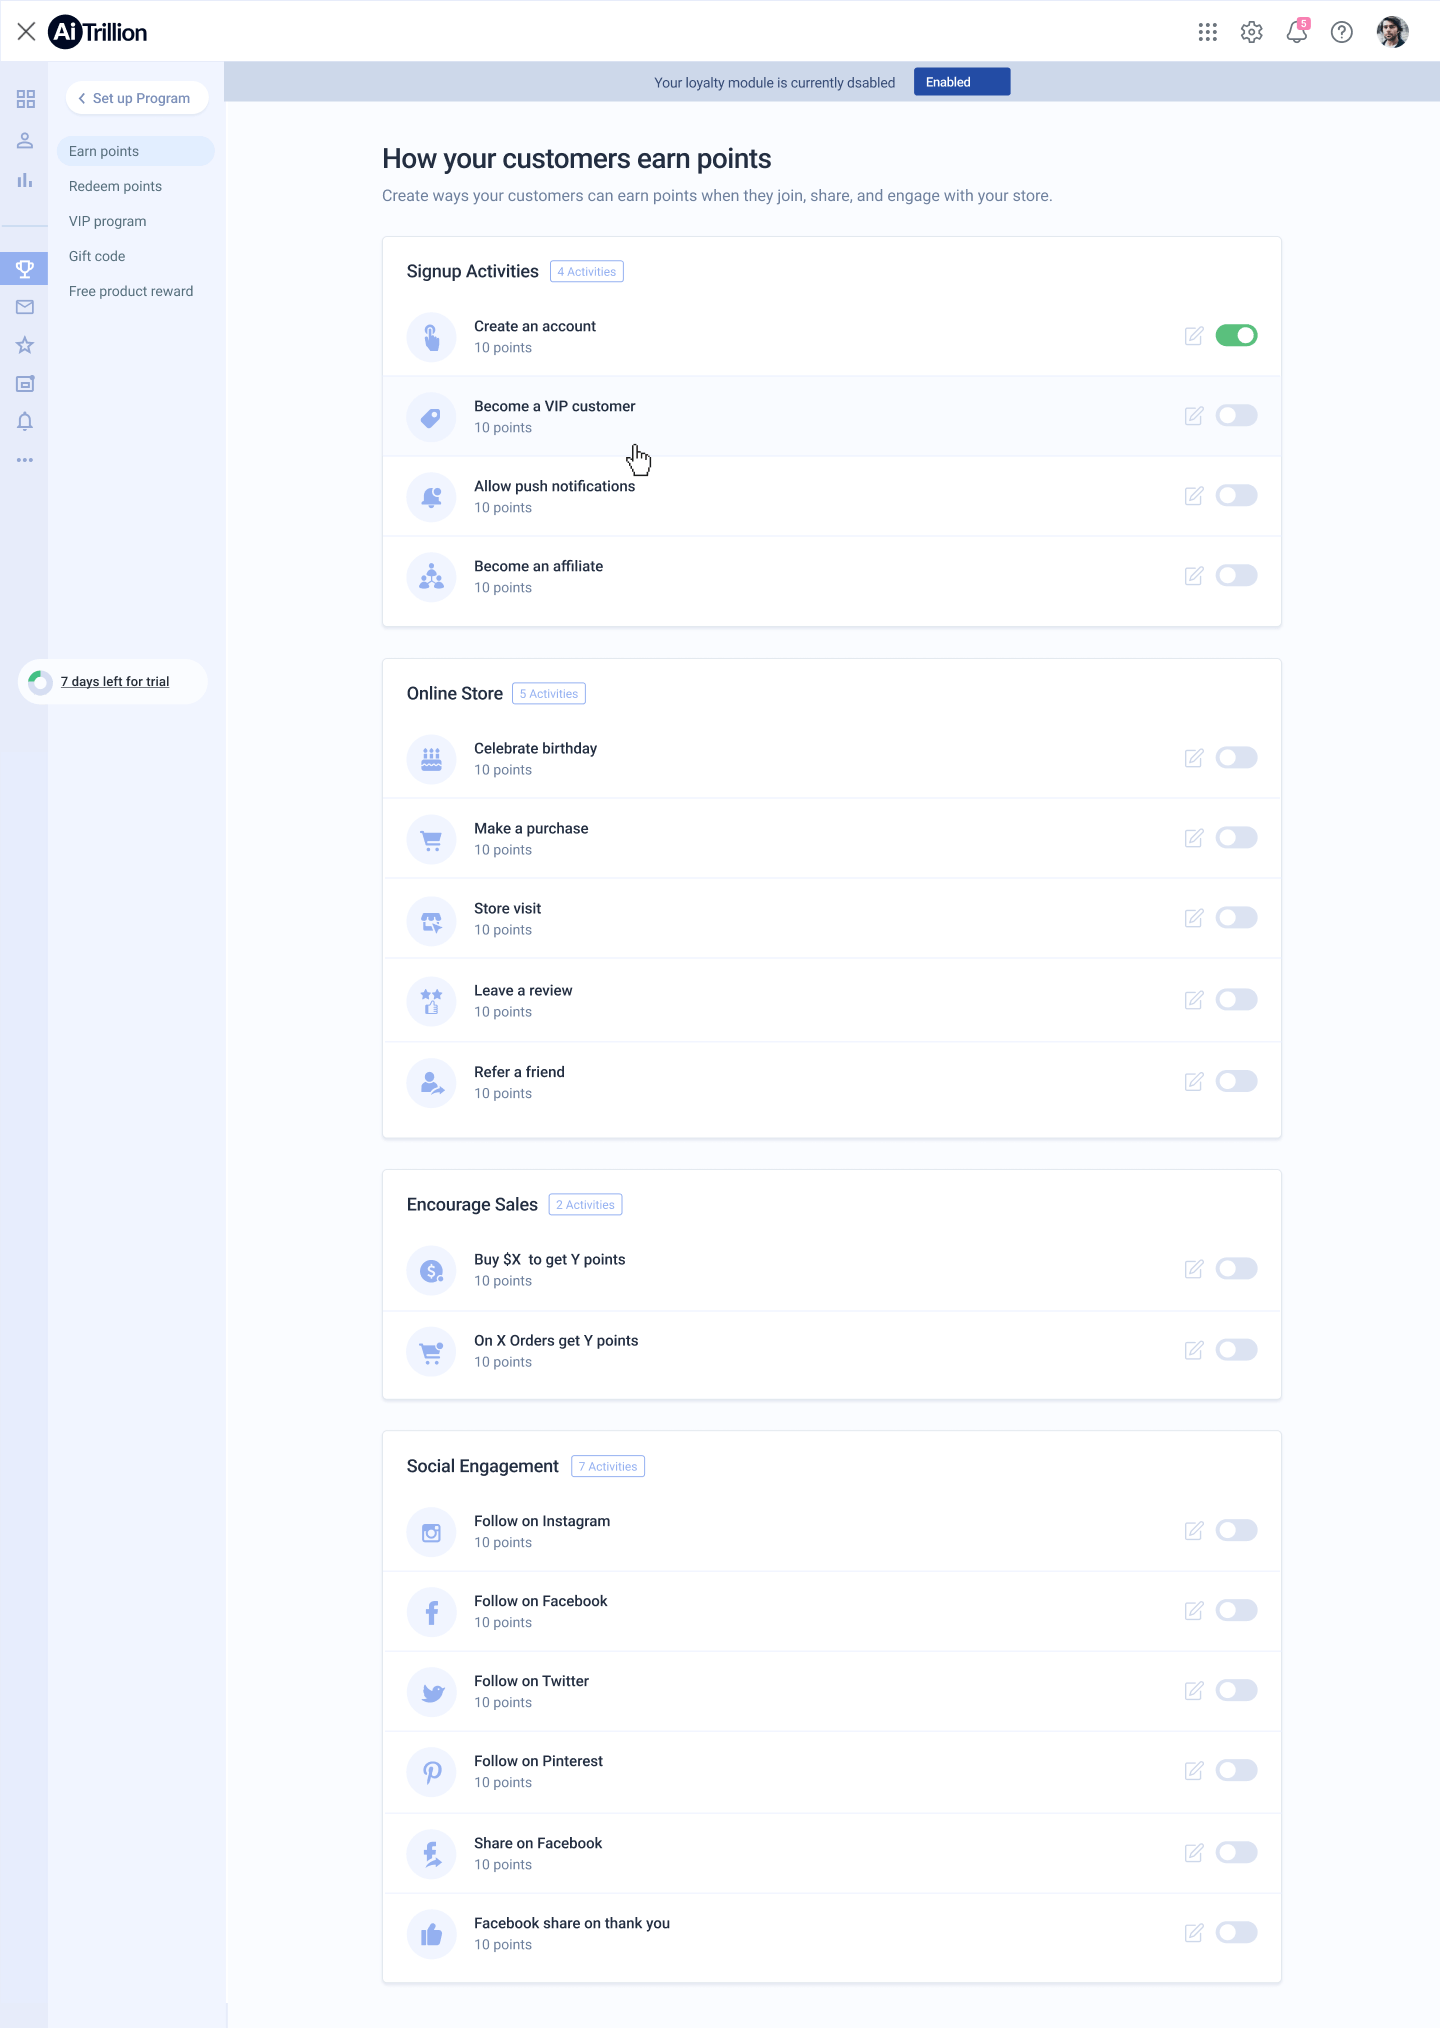Viewport: 1440px width, 2028px height.
Task: Edit Become a VIP customer activity
Action: 1194,416
